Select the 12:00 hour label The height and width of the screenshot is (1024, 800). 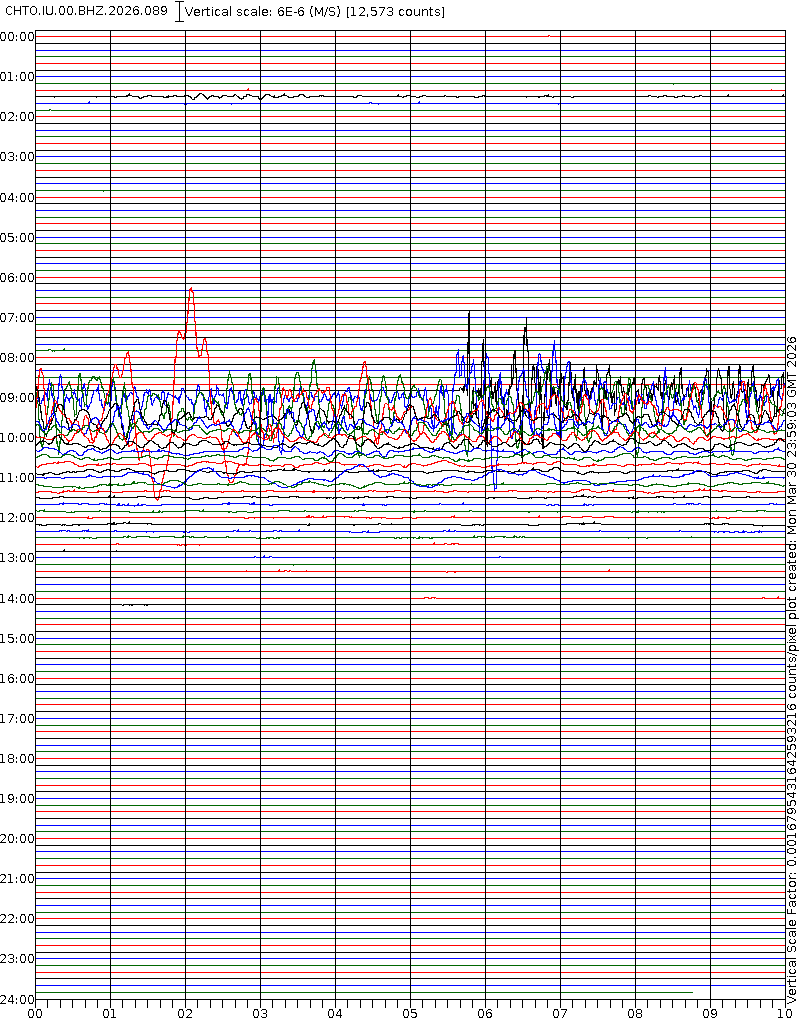(x=17, y=518)
